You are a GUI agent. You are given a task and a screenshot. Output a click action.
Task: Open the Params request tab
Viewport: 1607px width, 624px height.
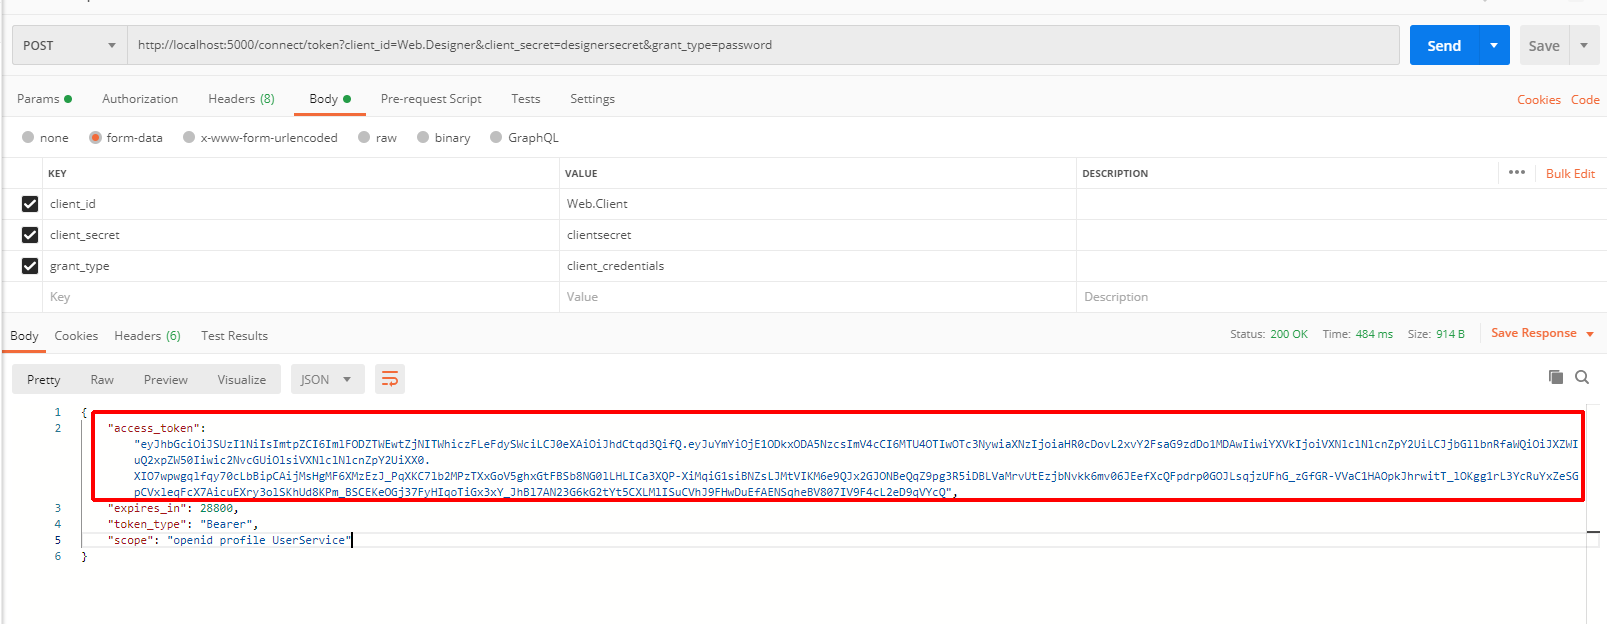pyautogui.click(x=44, y=99)
